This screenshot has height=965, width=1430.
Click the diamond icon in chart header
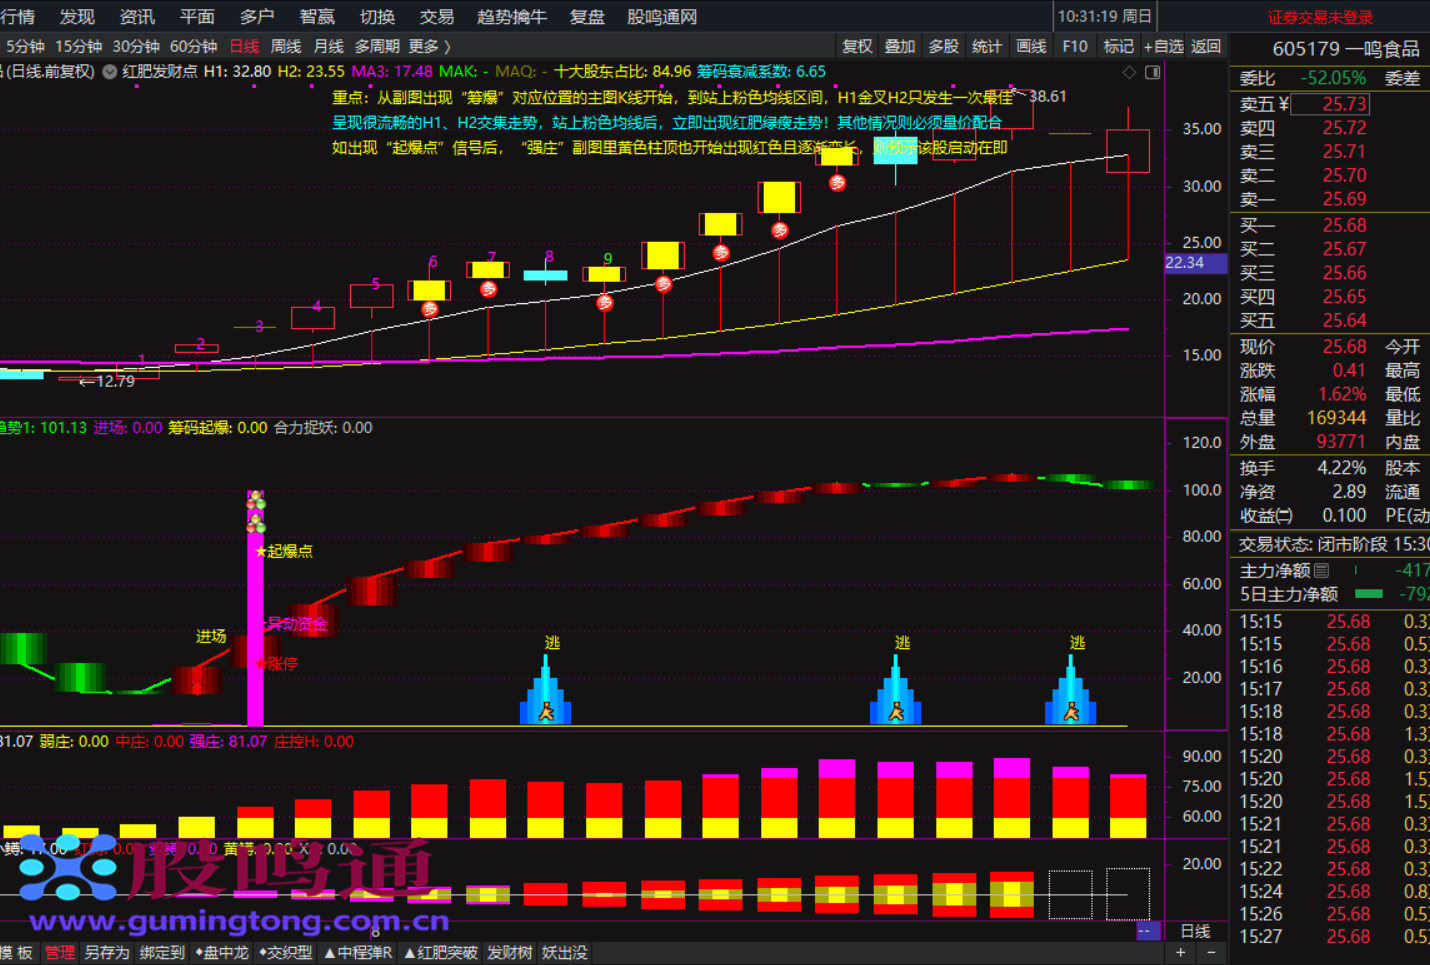1129,72
